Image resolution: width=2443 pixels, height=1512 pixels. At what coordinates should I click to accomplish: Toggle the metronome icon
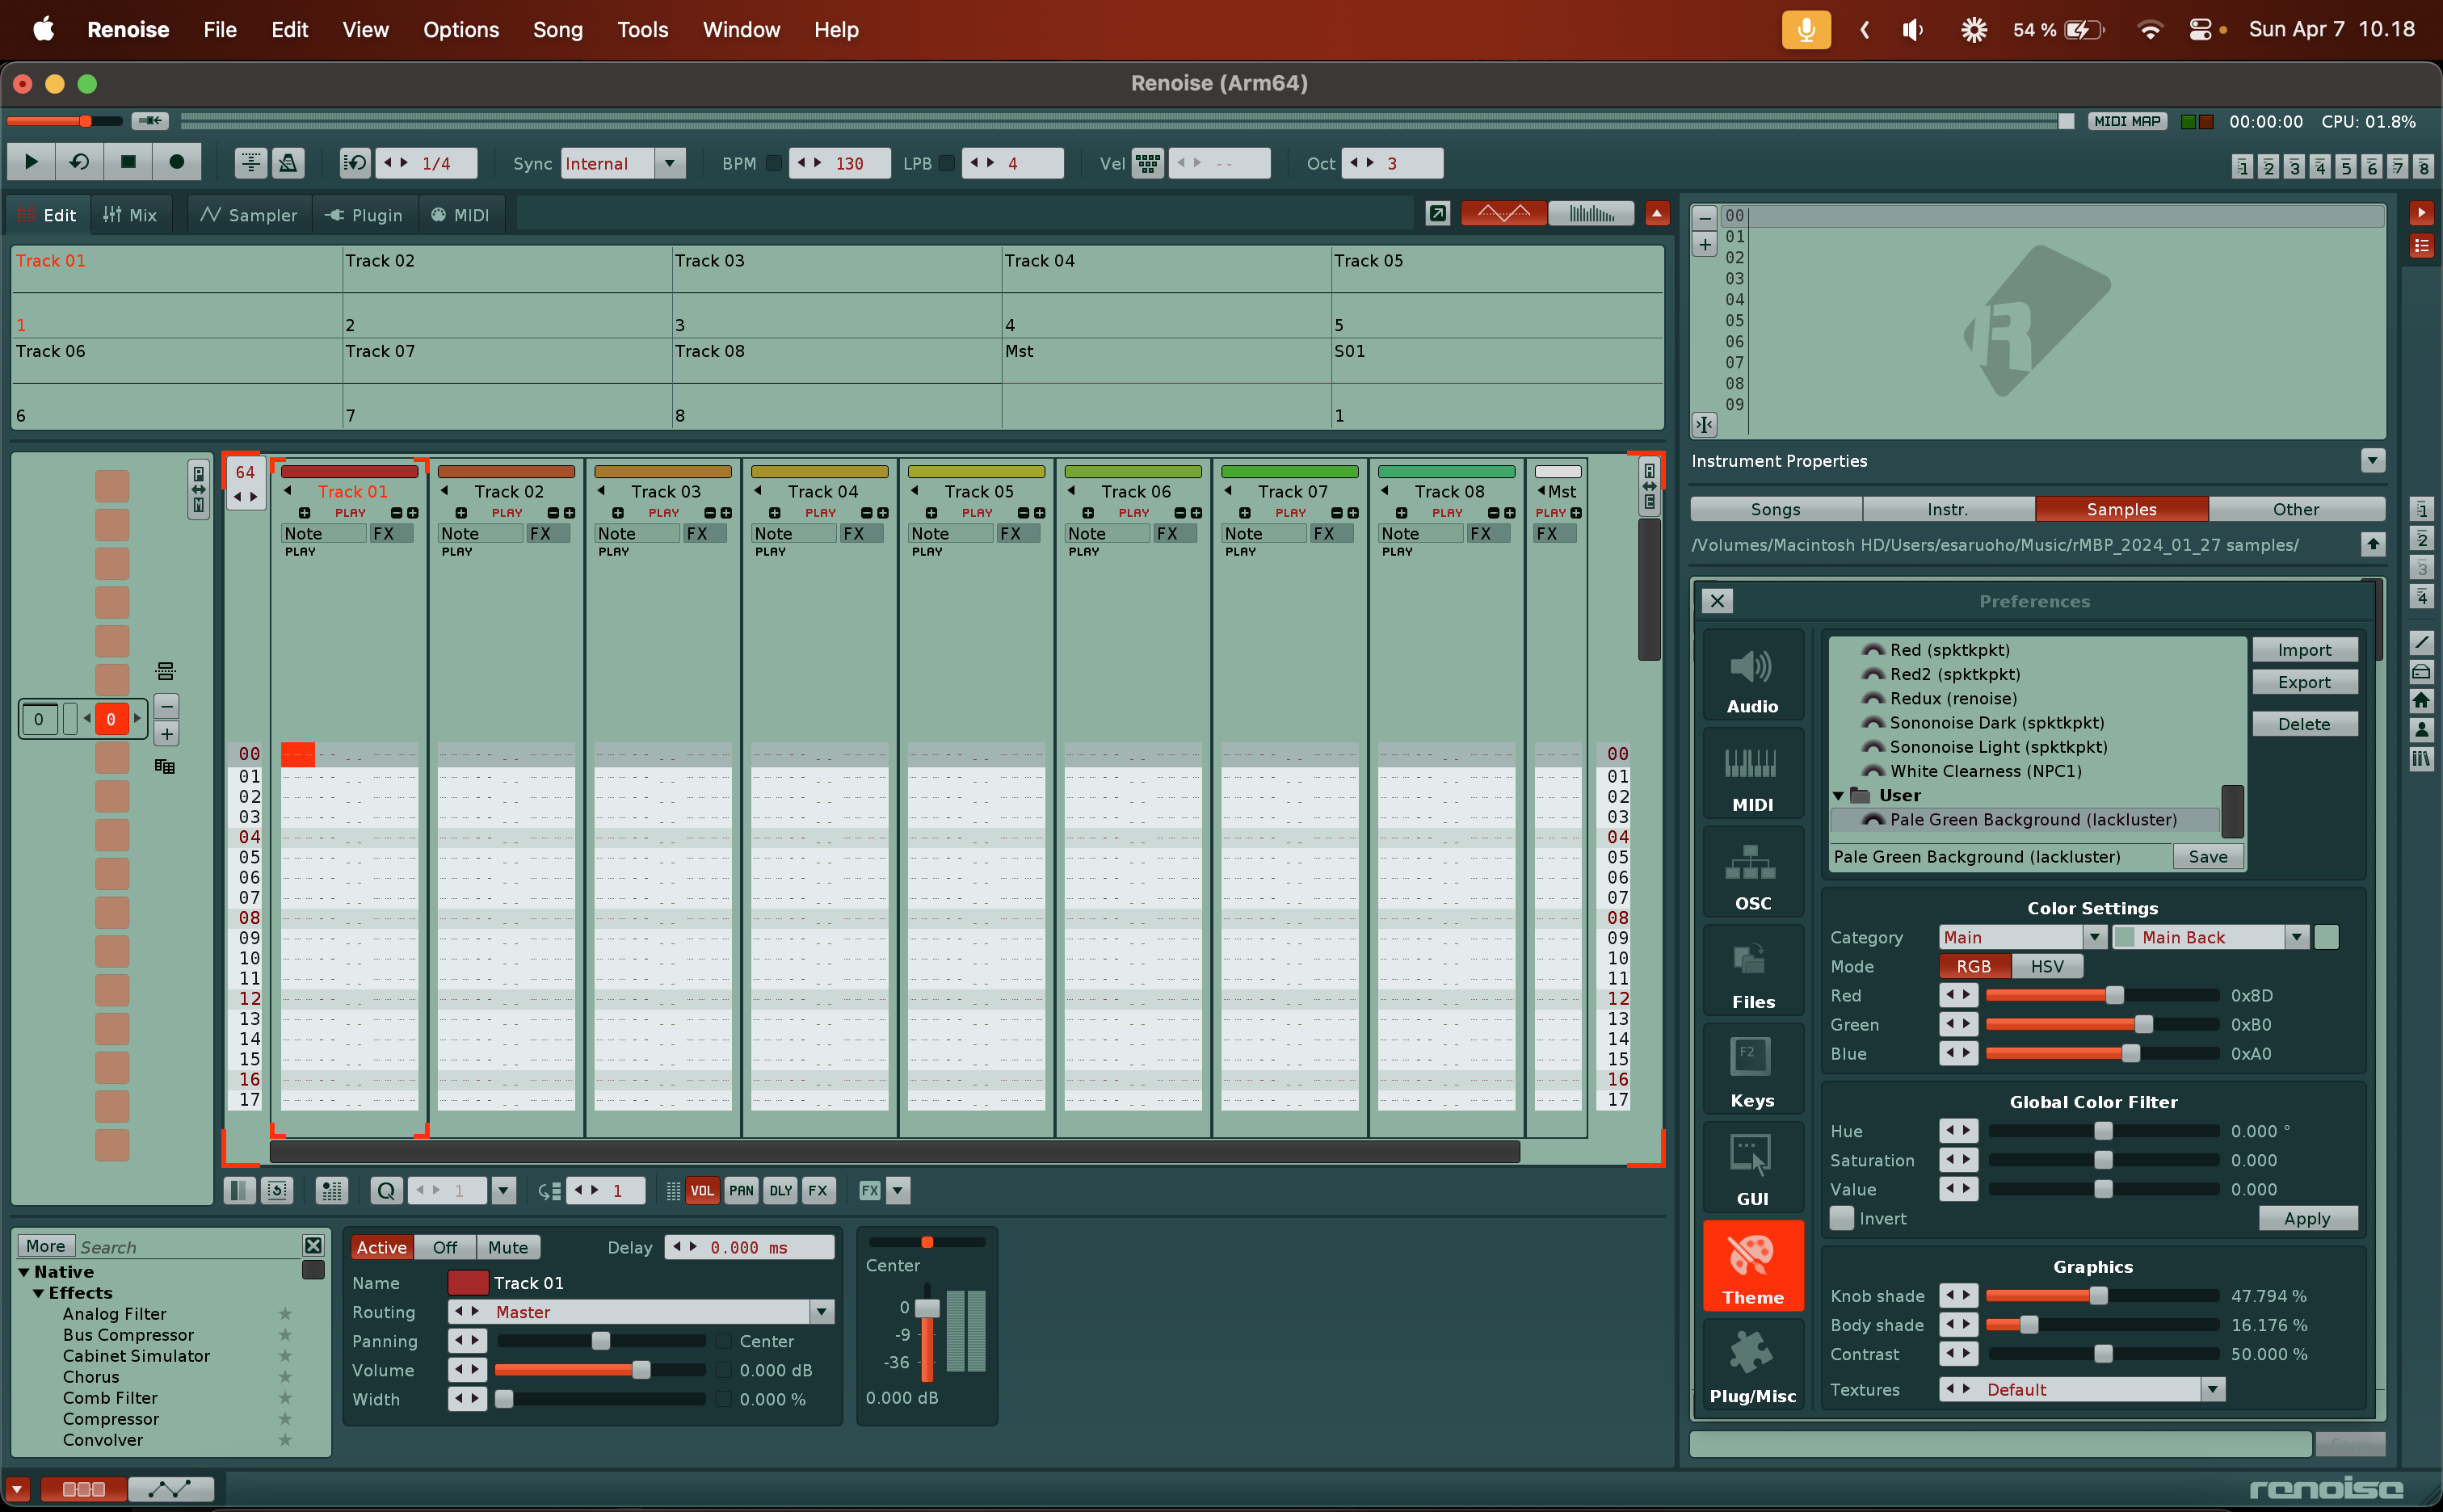(x=288, y=162)
